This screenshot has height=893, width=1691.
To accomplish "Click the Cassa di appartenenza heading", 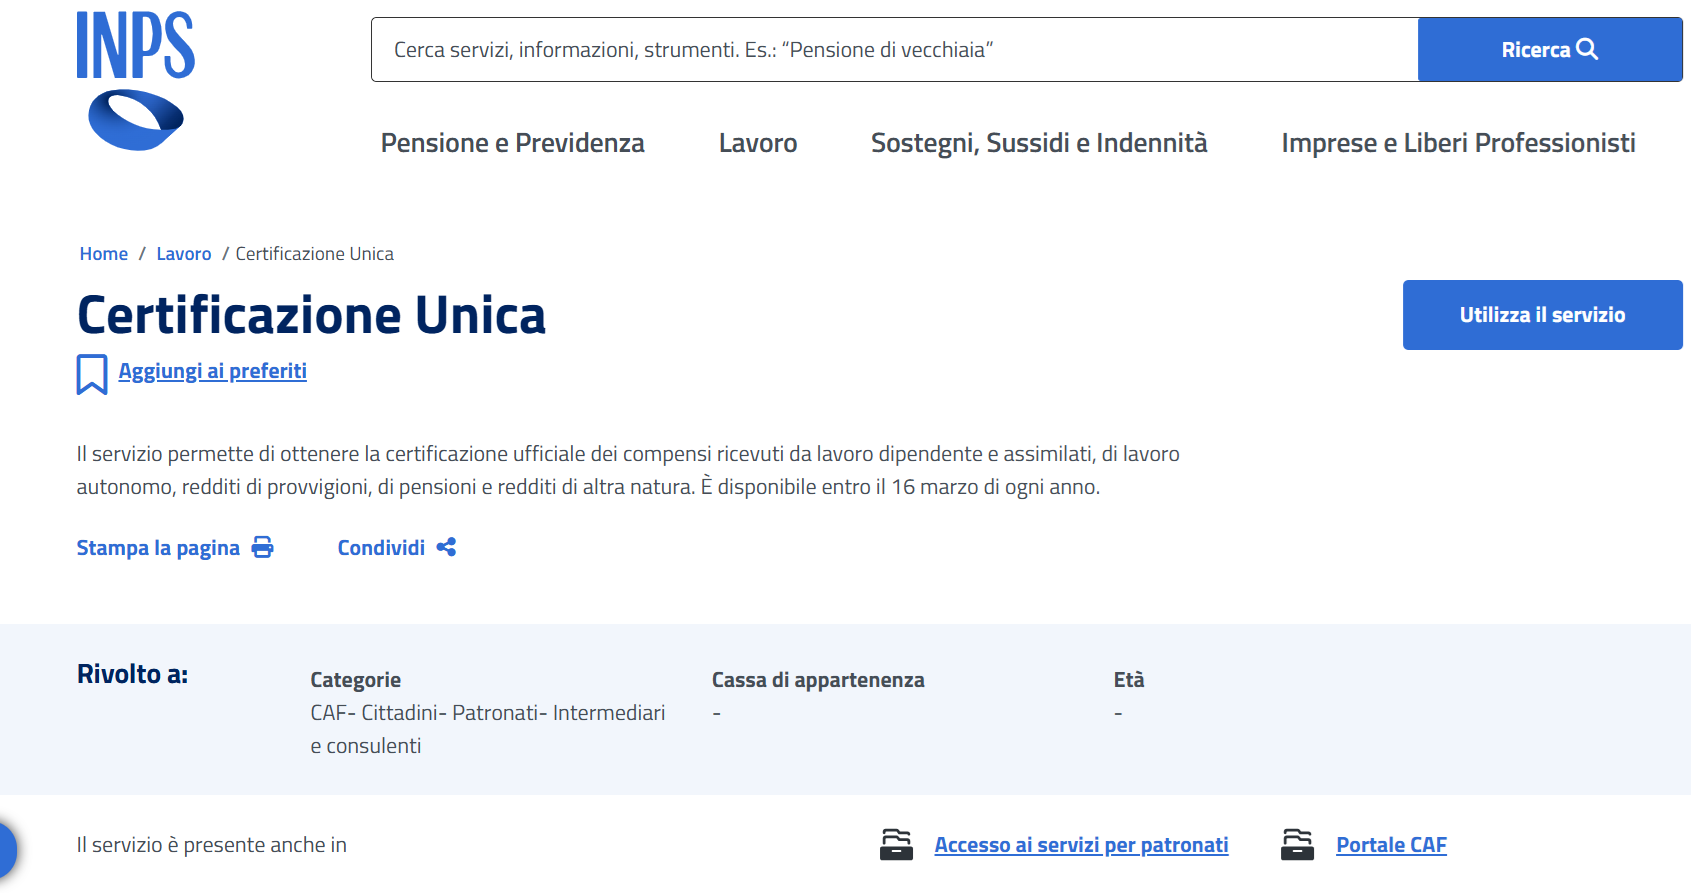I will click(x=818, y=680).
